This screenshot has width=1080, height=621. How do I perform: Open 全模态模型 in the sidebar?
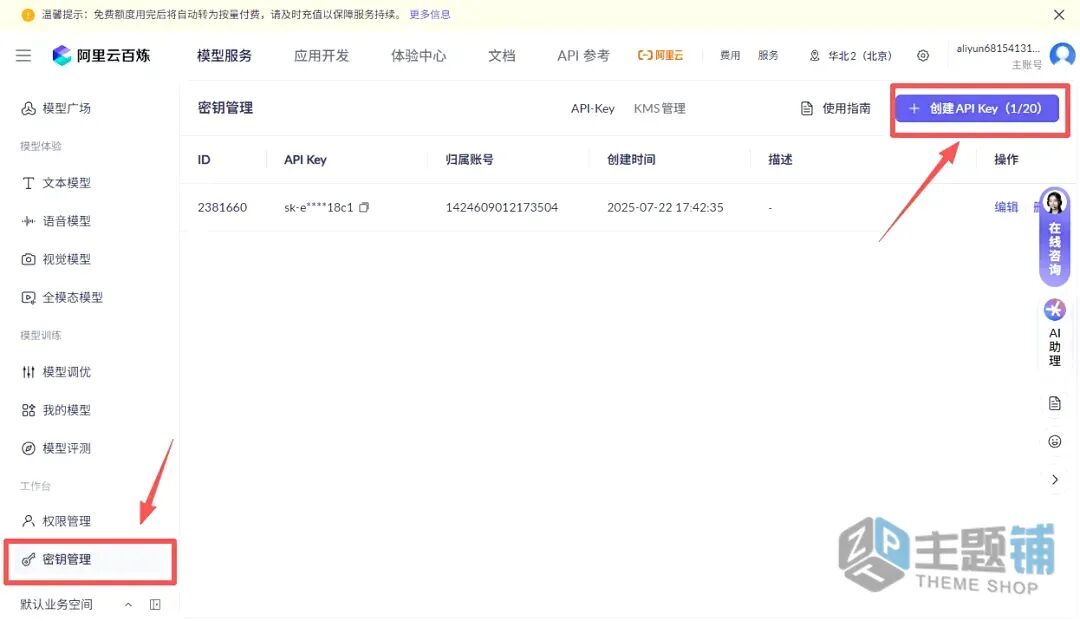pos(62,297)
